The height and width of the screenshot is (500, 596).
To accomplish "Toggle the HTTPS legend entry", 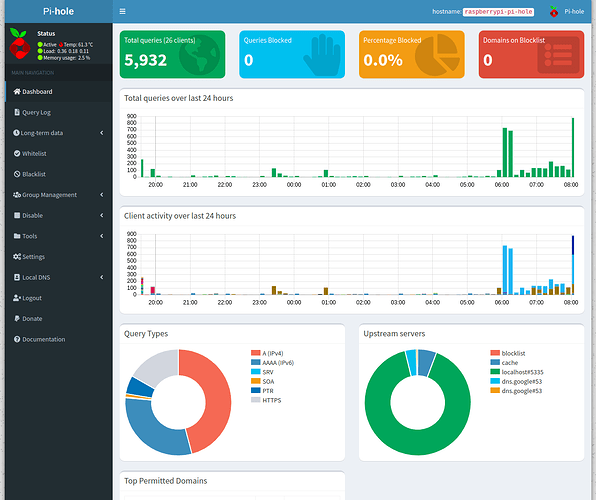I will (266, 400).
